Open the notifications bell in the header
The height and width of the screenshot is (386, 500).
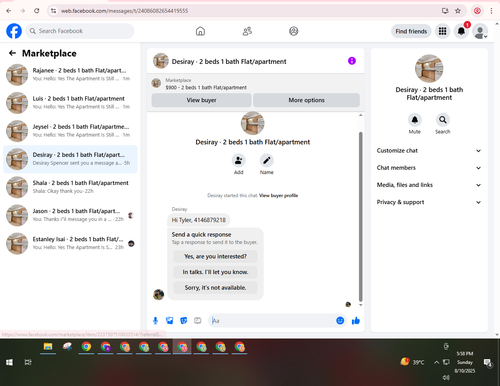(x=461, y=31)
